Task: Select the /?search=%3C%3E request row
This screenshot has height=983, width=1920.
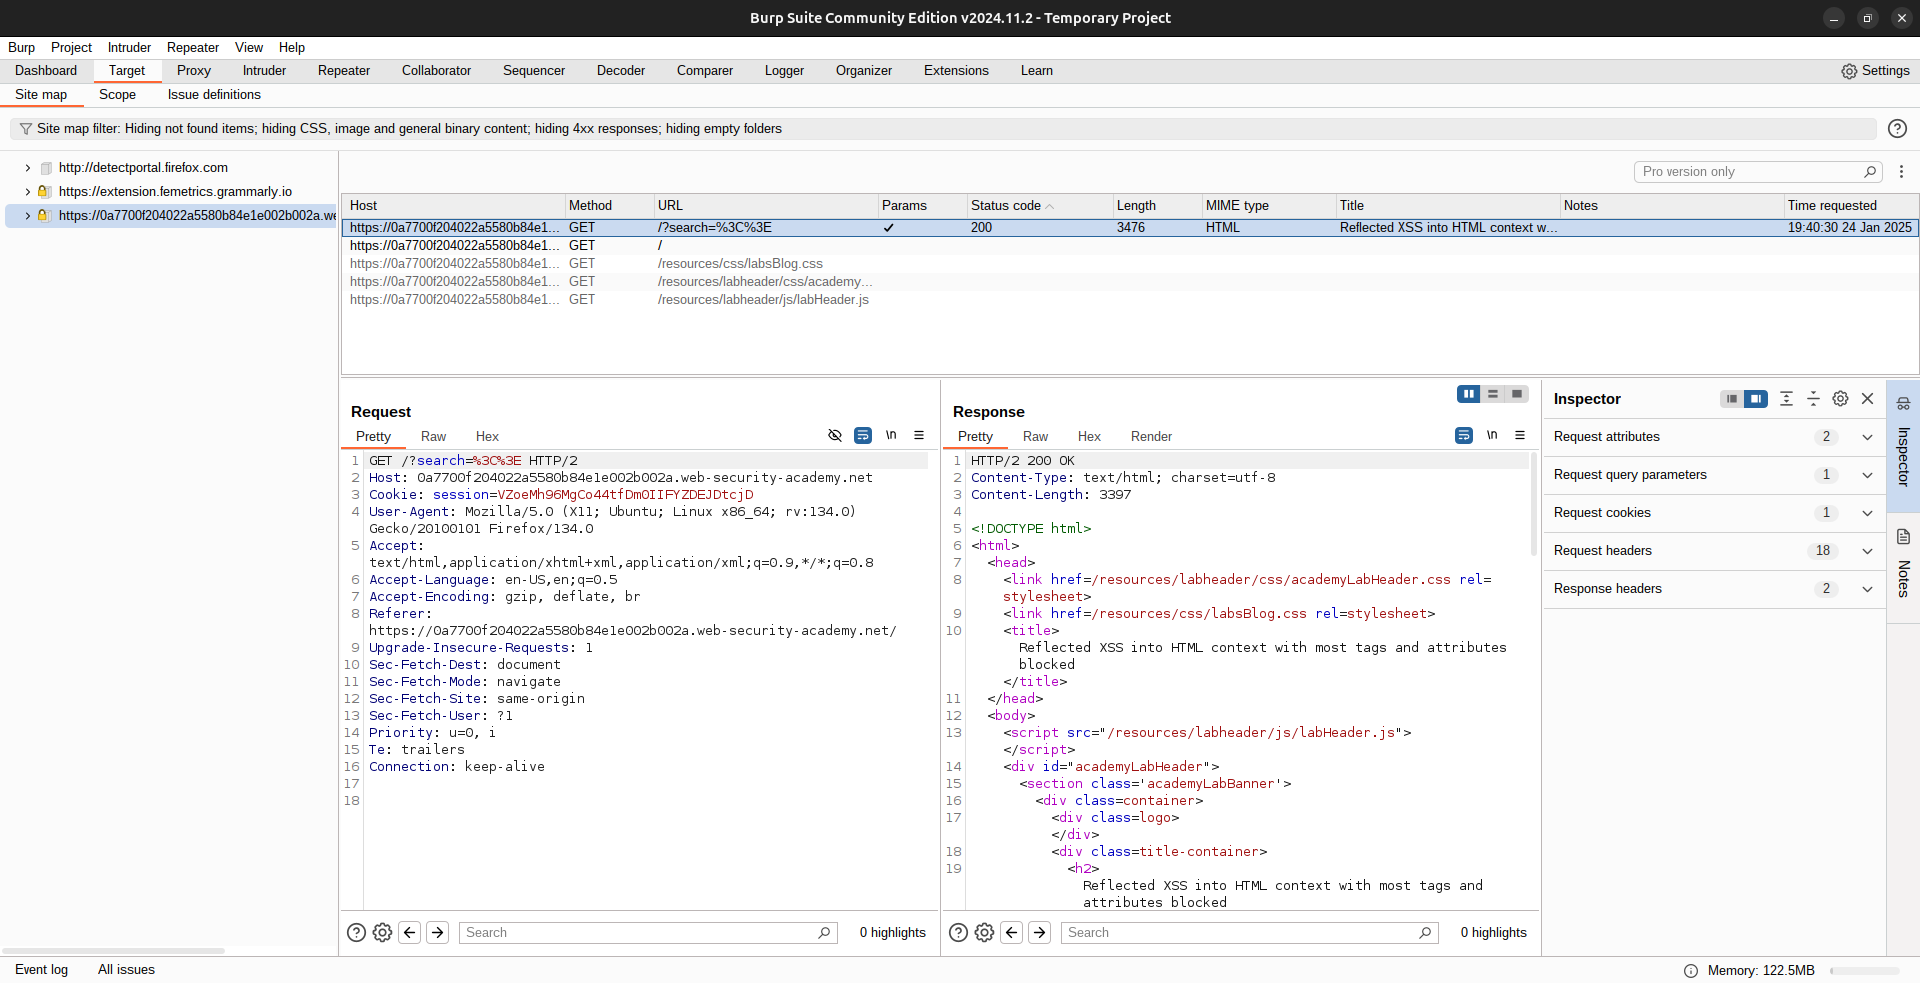Action: coord(1130,228)
